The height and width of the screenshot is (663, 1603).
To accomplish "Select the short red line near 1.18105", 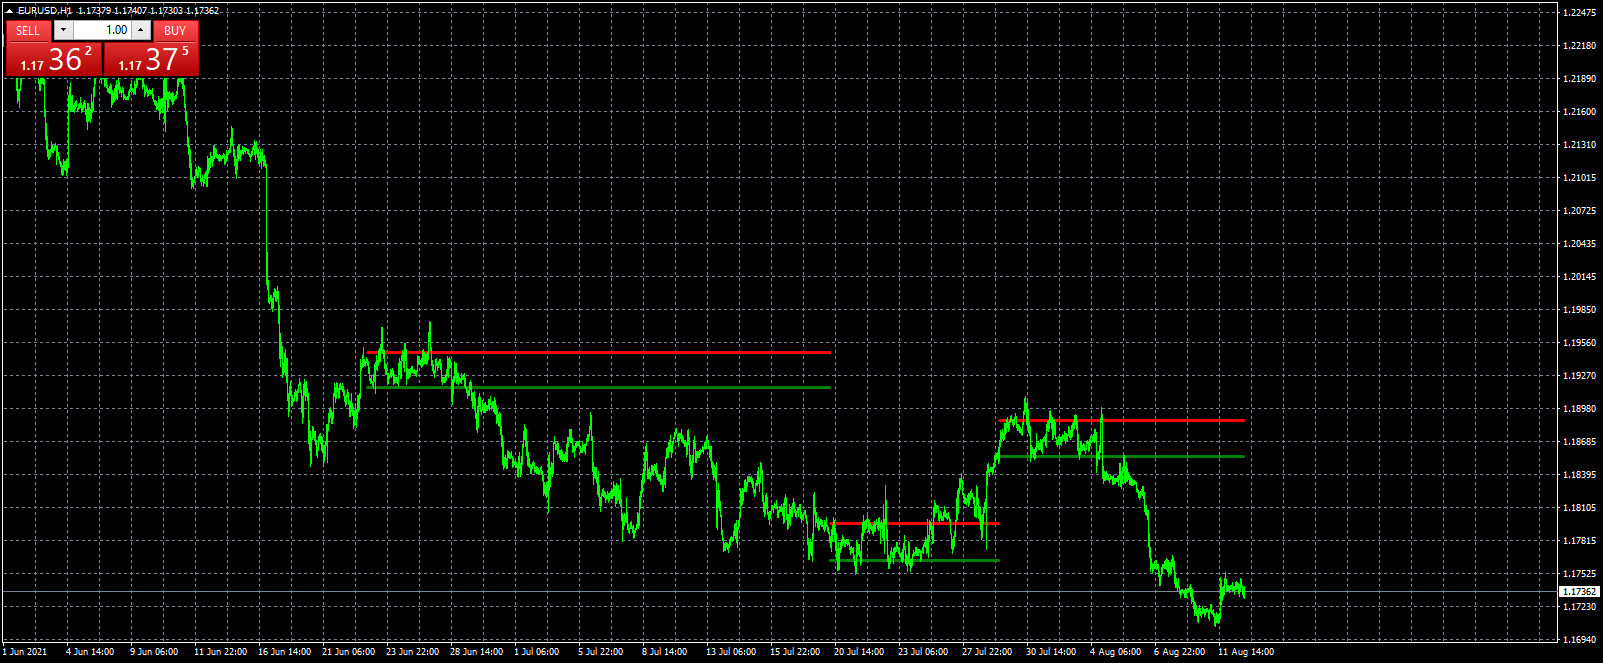I will click(x=915, y=523).
